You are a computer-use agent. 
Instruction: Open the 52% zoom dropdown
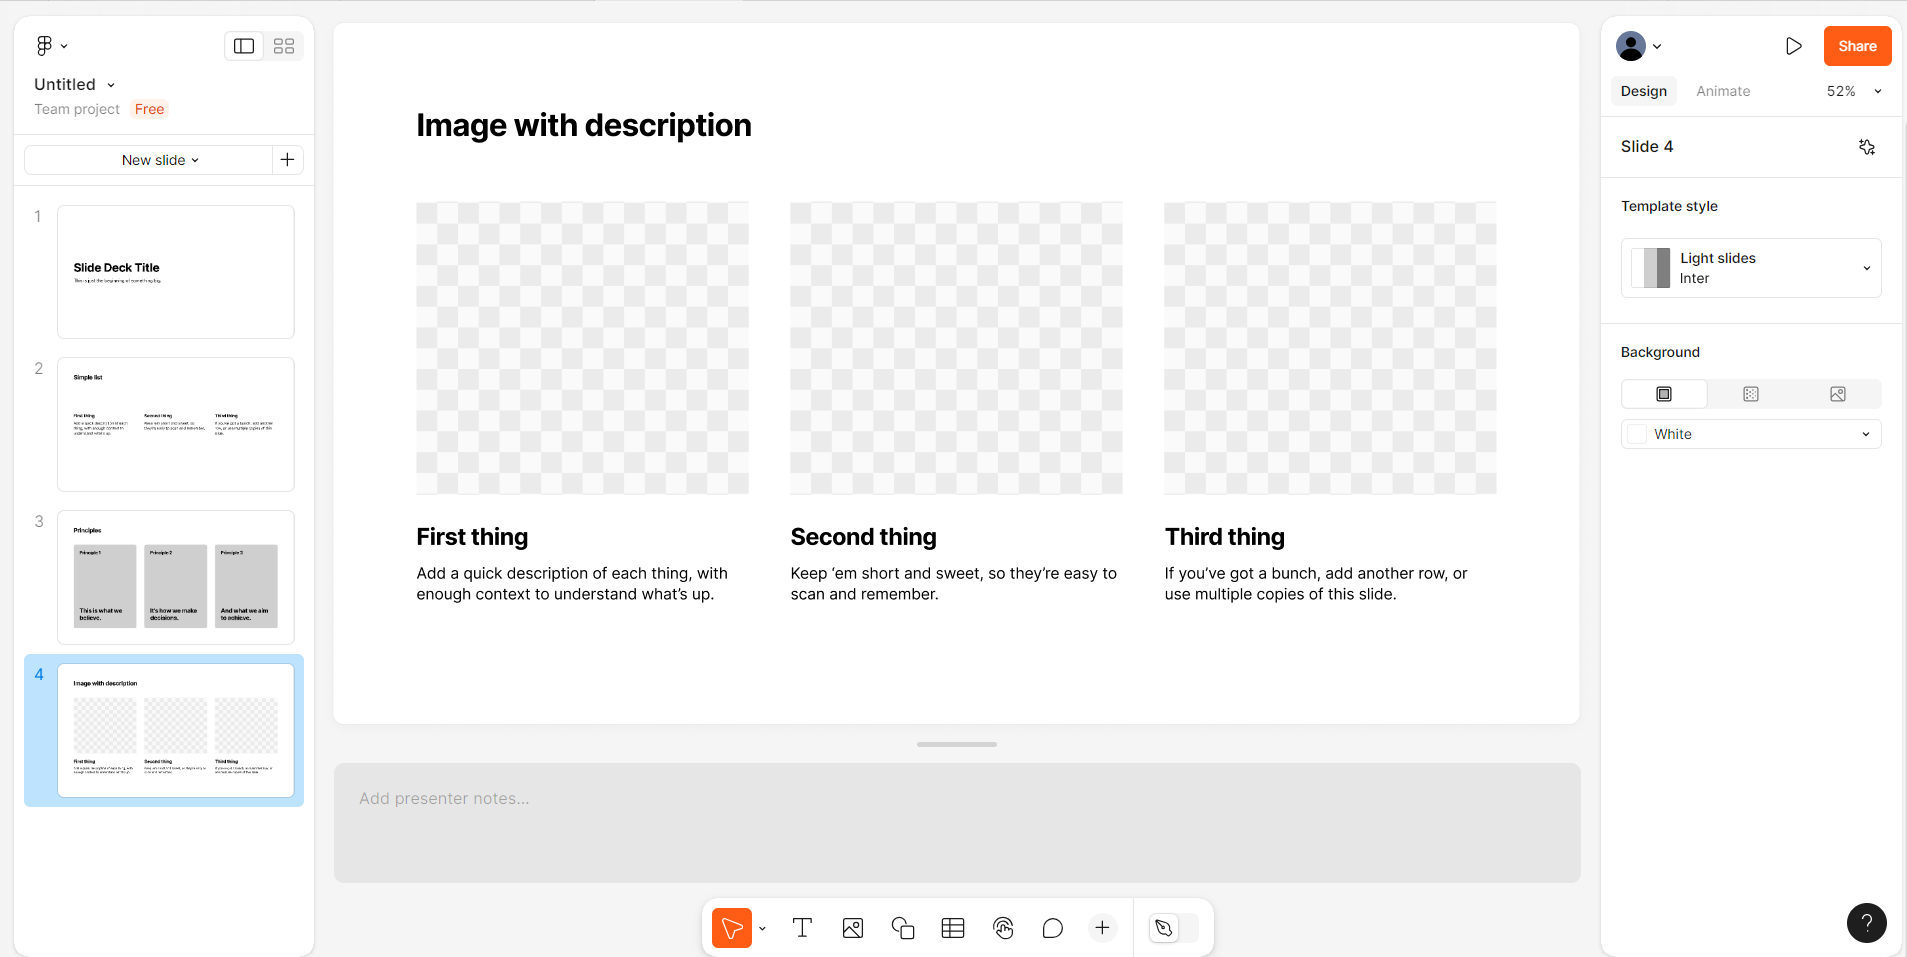(x=1854, y=91)
